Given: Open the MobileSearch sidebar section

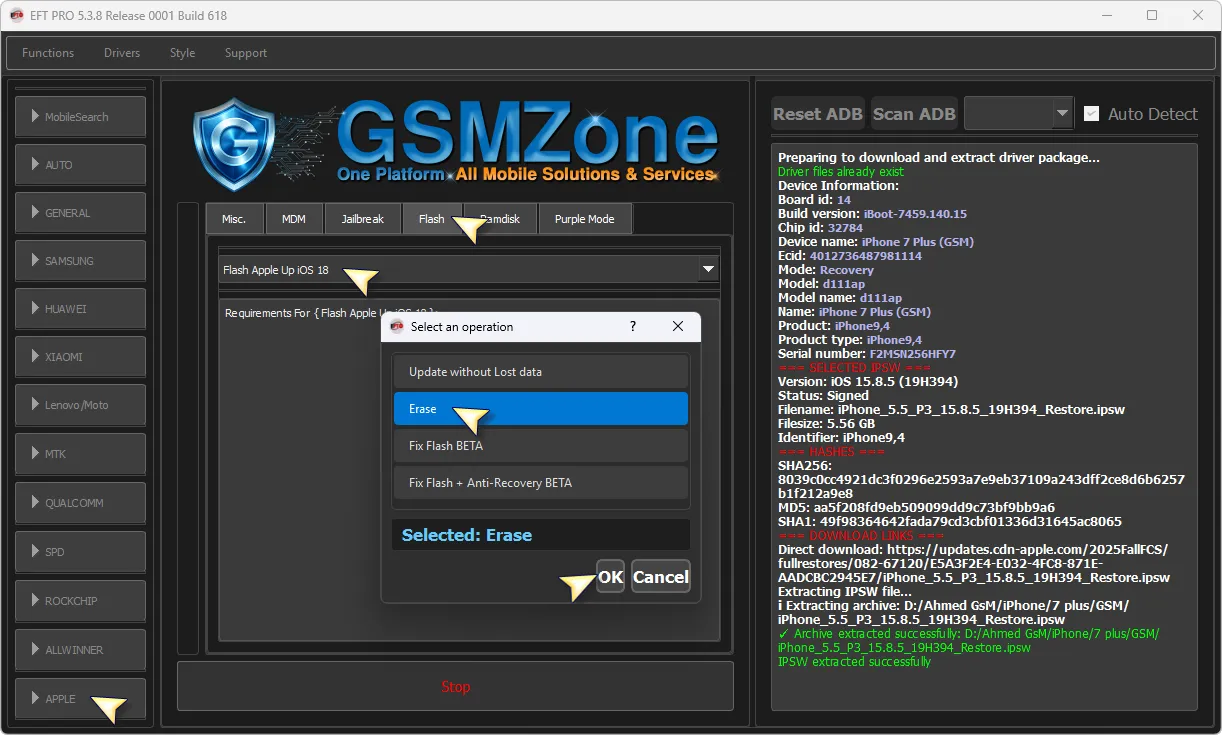Looking at the screenshot, I should coord(80,117).
